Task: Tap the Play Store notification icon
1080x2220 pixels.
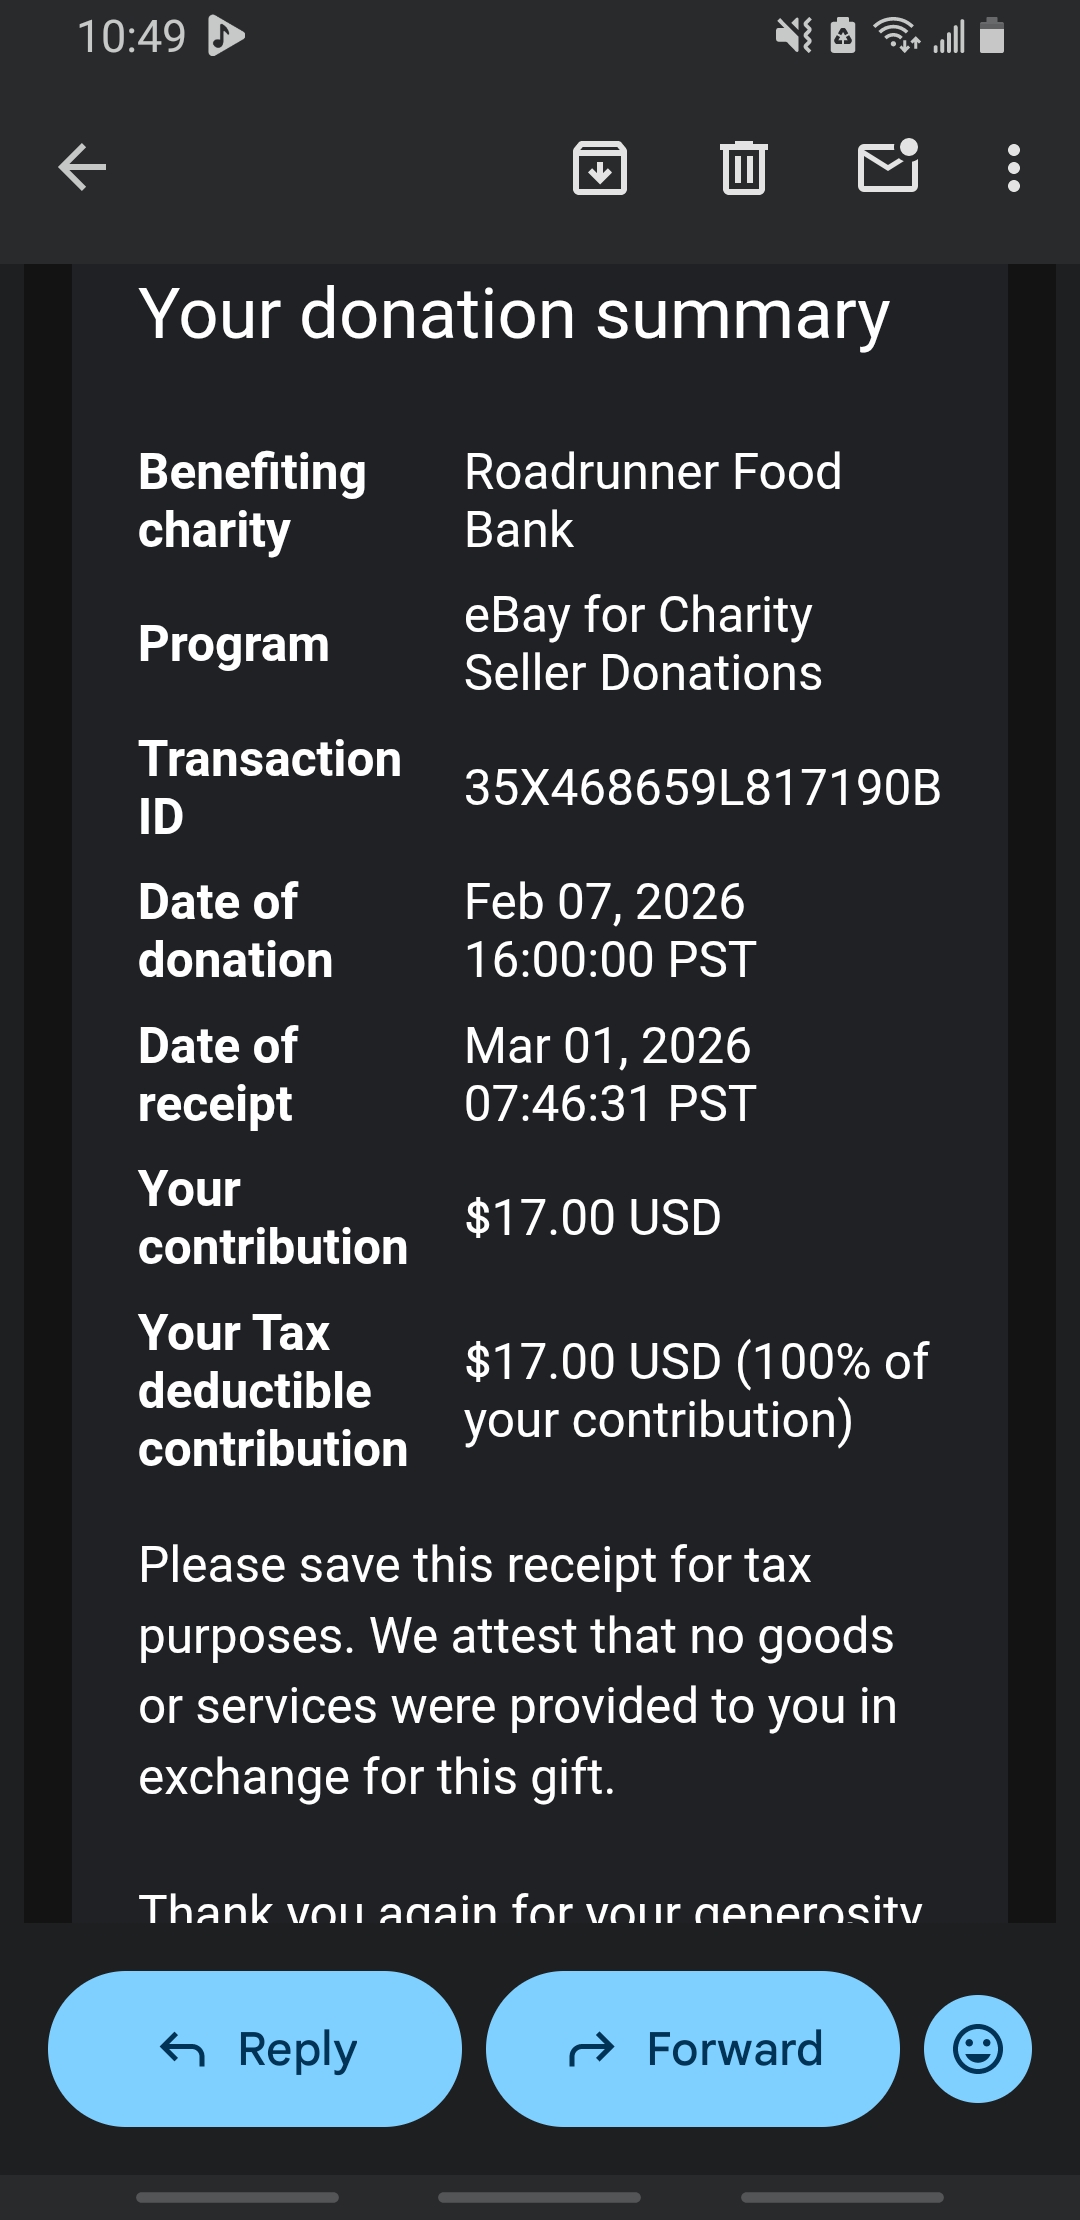Action: 225,36
